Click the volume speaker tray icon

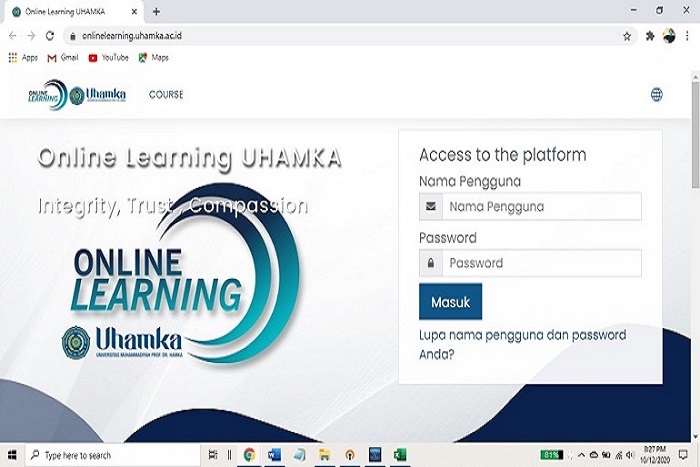pyautogui.click(x=630, y=455)
